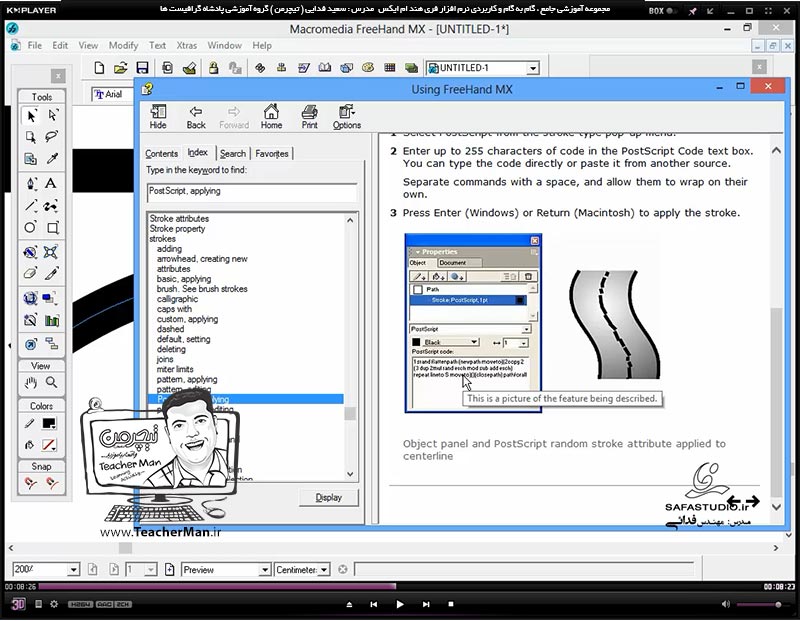This screenshot has width=800, height=621.
Task: Switch to the Search tab
Action: tap(233, 154)
